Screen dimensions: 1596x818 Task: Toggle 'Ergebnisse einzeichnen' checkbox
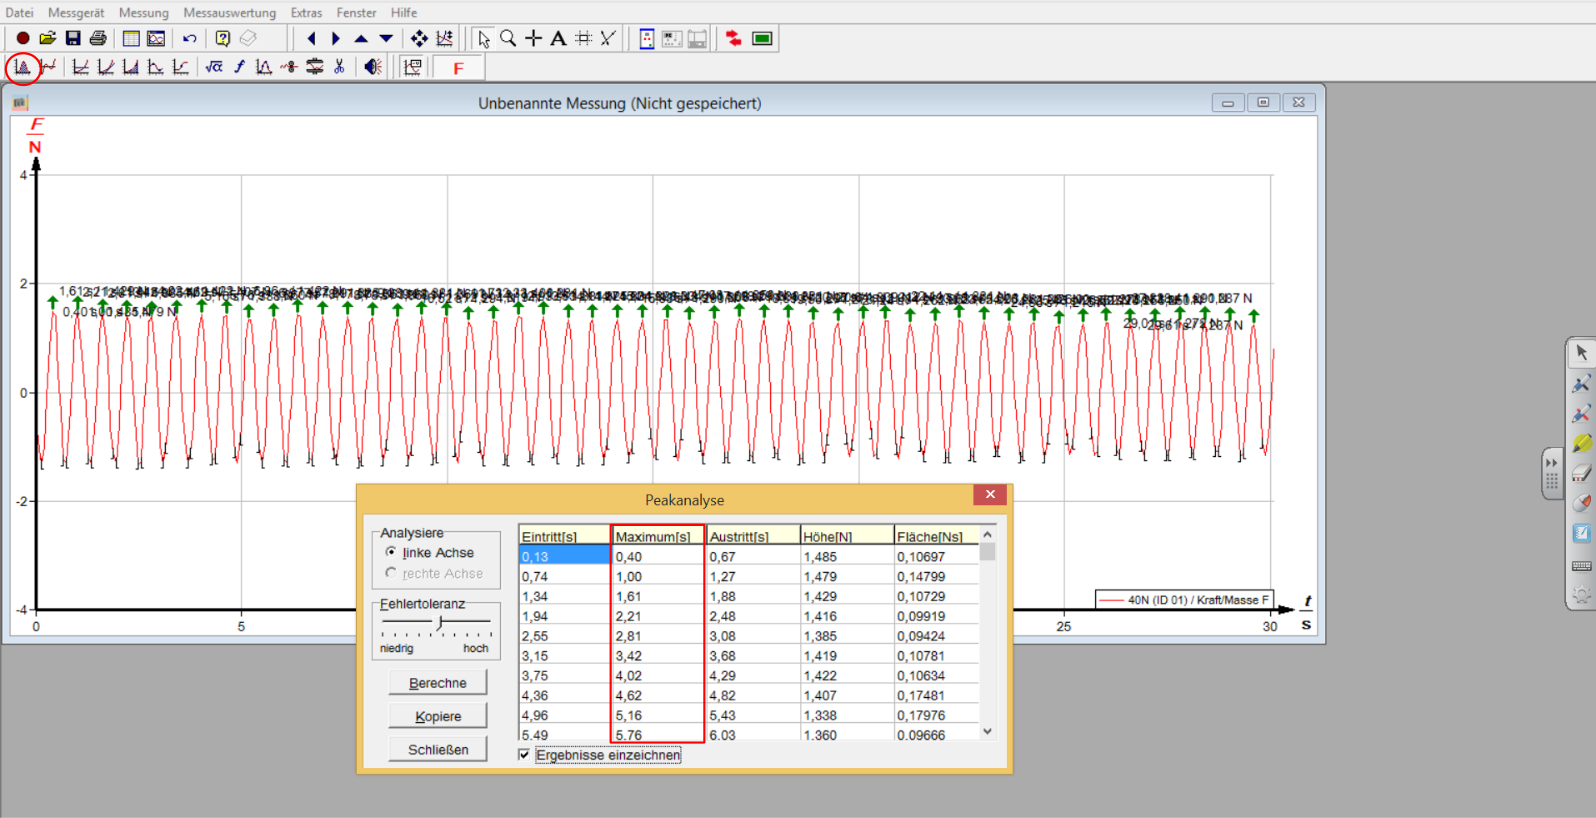(x=524, y=755)
